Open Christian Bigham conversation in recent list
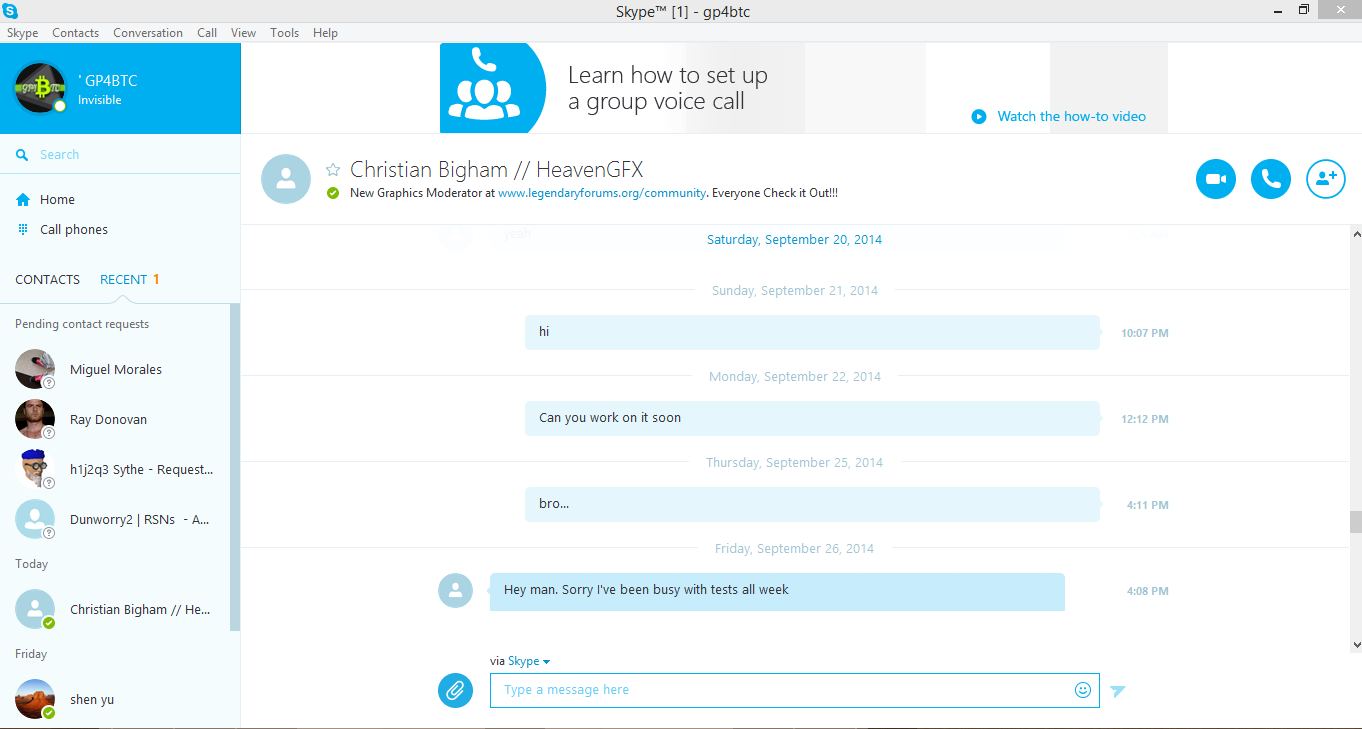This screenshot has width=1362, height=729. [116, 609]
